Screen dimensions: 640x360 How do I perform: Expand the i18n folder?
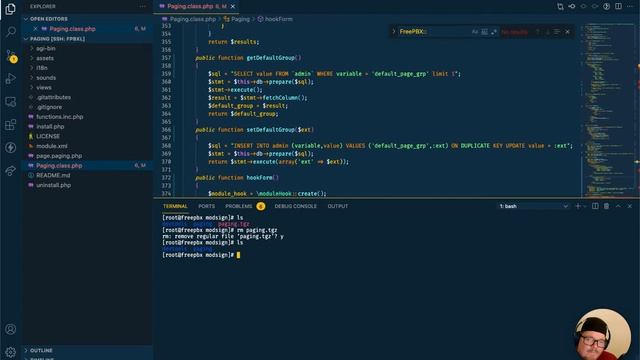(x=42, y=68)
